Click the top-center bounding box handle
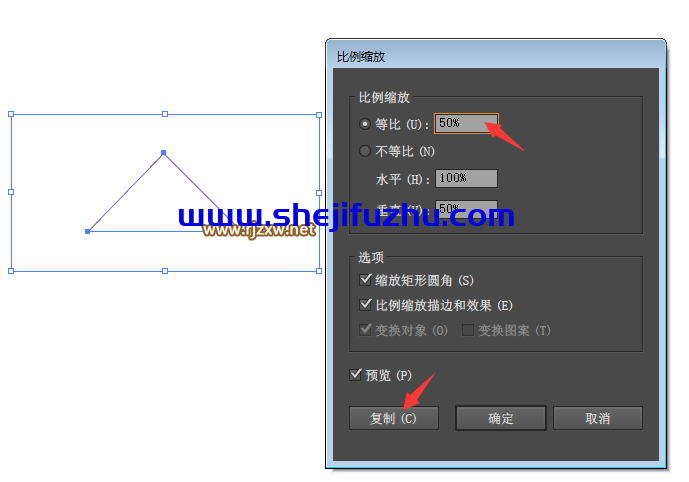The image size is (689, 482). [165, 114]
